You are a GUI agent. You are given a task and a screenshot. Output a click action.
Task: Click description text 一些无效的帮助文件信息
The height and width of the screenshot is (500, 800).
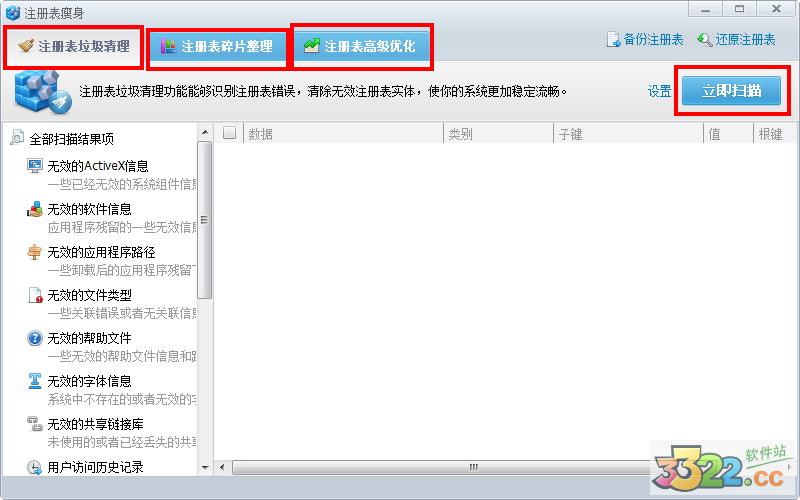[122, 356]
